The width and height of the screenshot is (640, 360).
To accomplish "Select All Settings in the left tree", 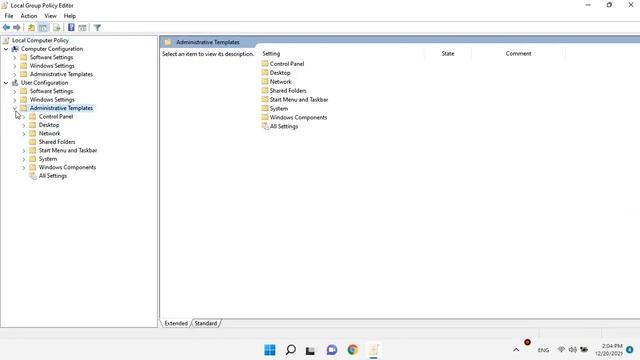I will (53, 176).
